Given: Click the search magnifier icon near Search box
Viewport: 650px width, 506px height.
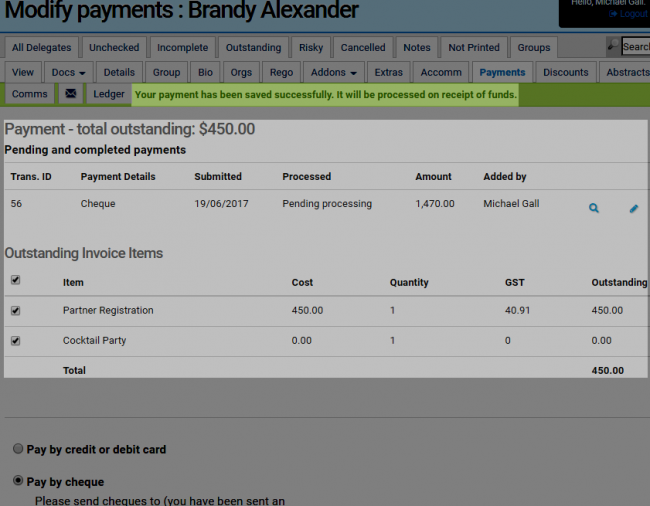Looking at the screenshot, I should pos(613,45).
